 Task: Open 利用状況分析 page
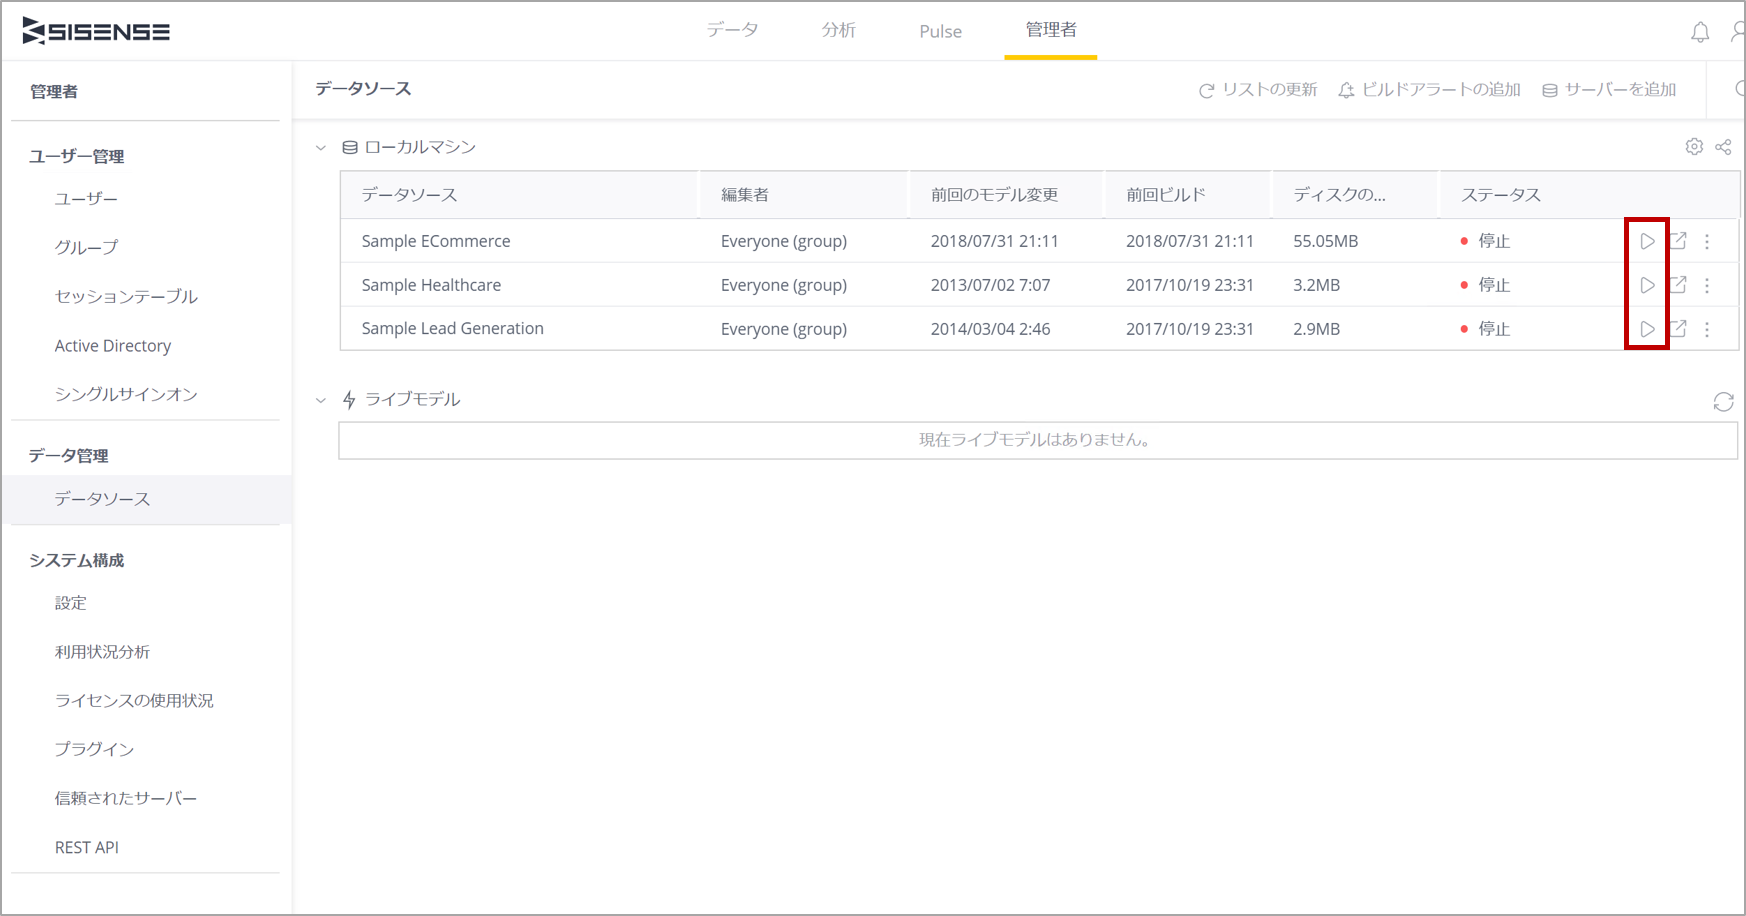coord(102,652)
